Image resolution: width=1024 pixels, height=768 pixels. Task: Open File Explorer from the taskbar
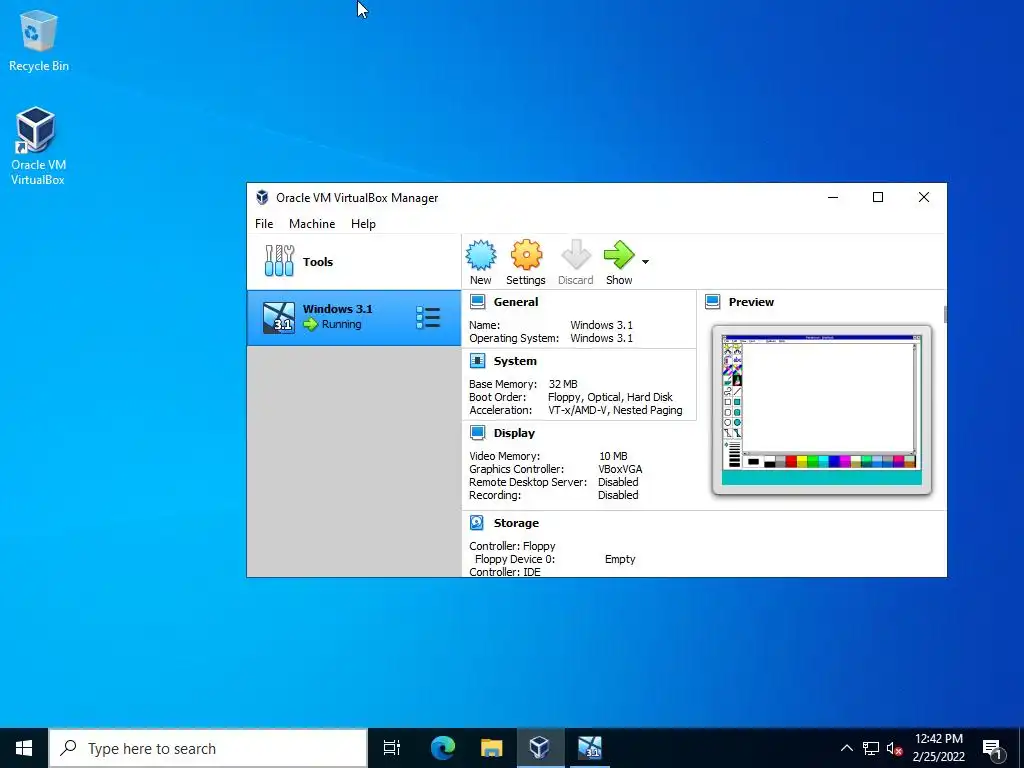pyautogui.click(x=491, y=748)
